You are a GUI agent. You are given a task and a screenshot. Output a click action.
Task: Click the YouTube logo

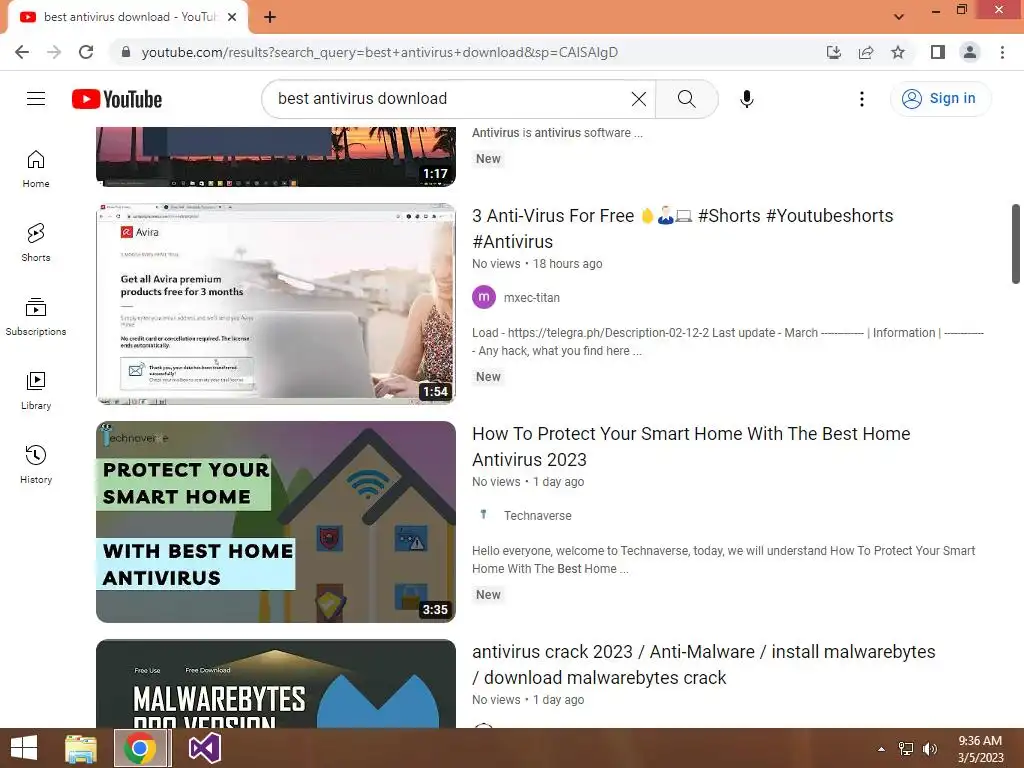[117, 99]
